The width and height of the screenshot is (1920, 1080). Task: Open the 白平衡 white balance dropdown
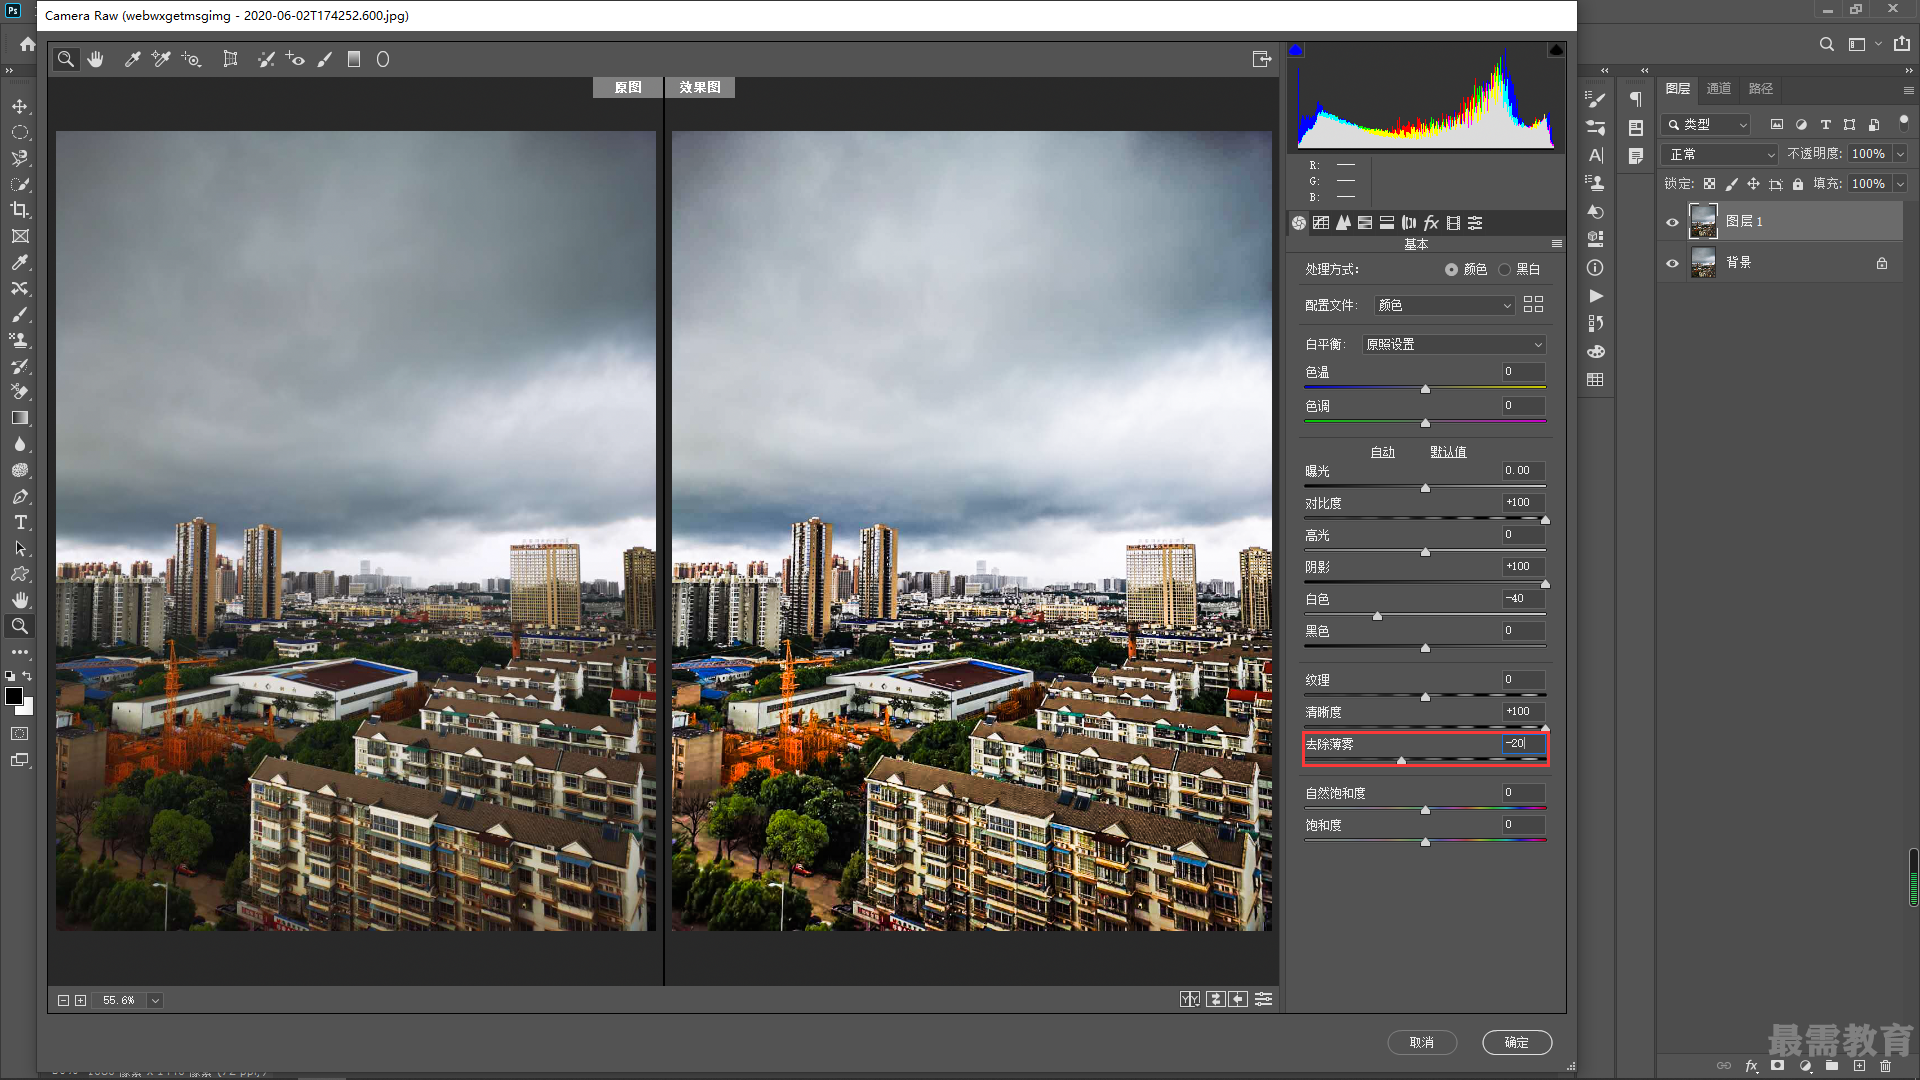1454,344
